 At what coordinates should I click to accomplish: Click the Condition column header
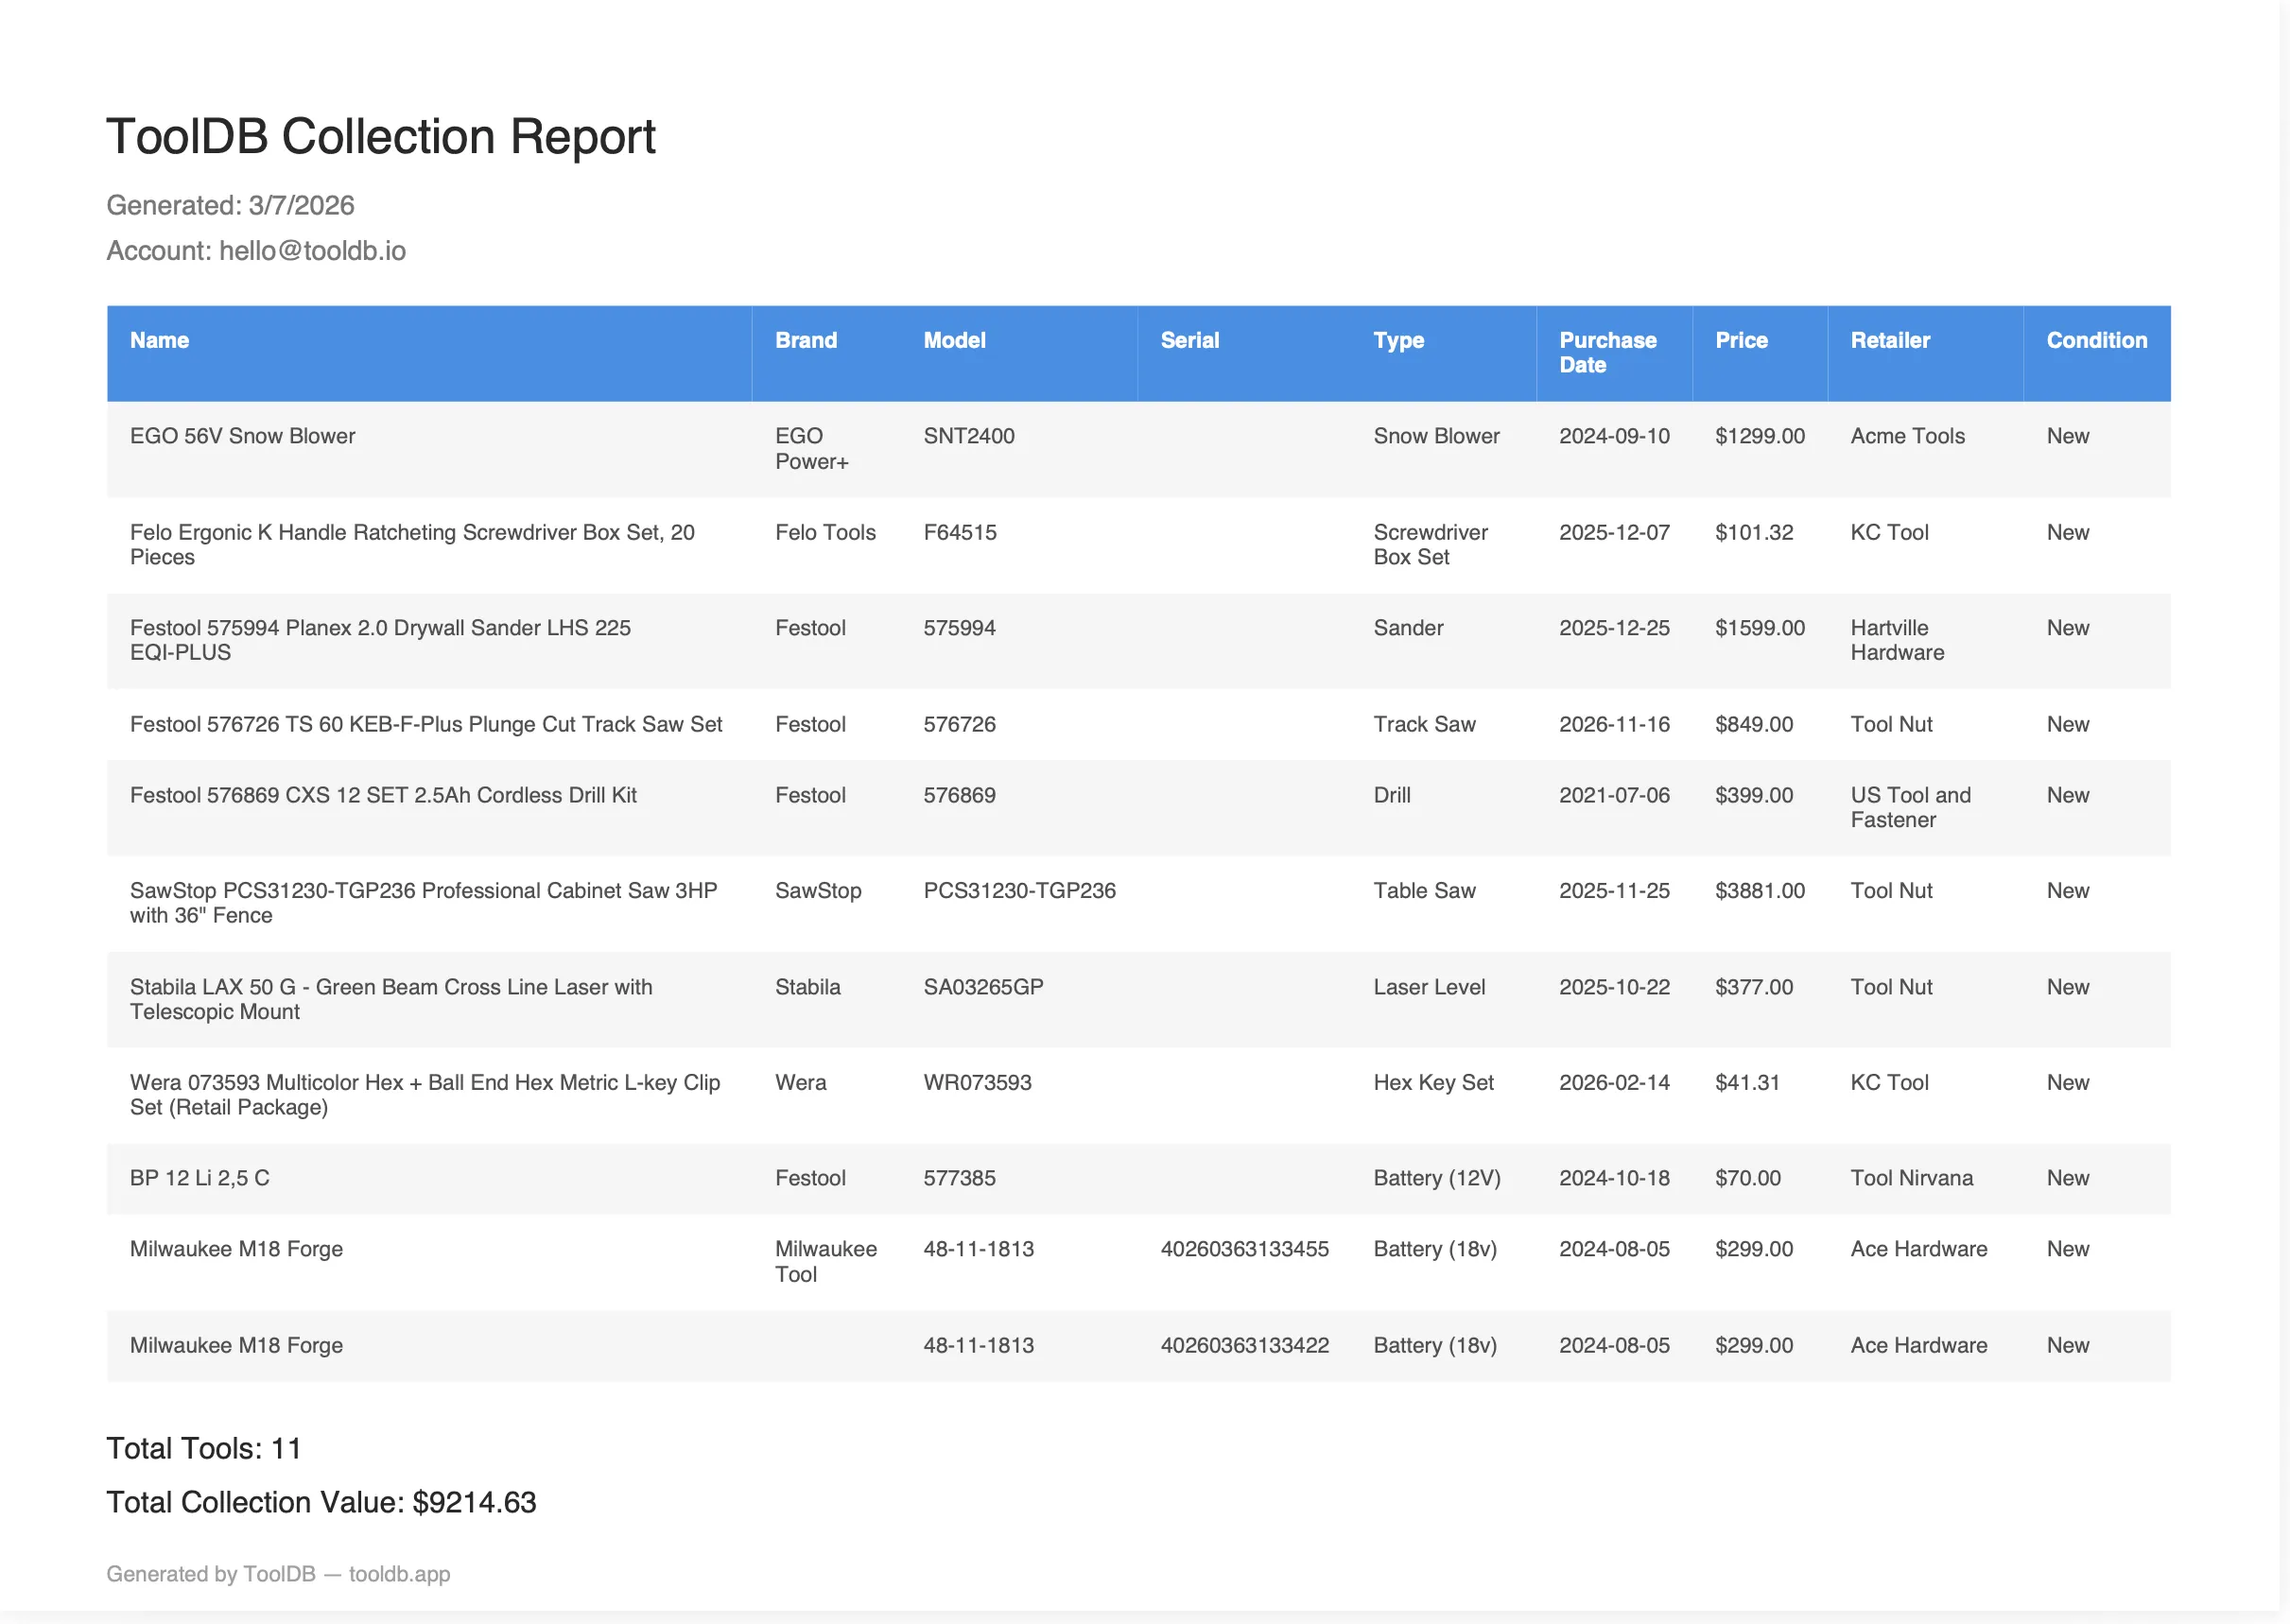(2096, 340)
